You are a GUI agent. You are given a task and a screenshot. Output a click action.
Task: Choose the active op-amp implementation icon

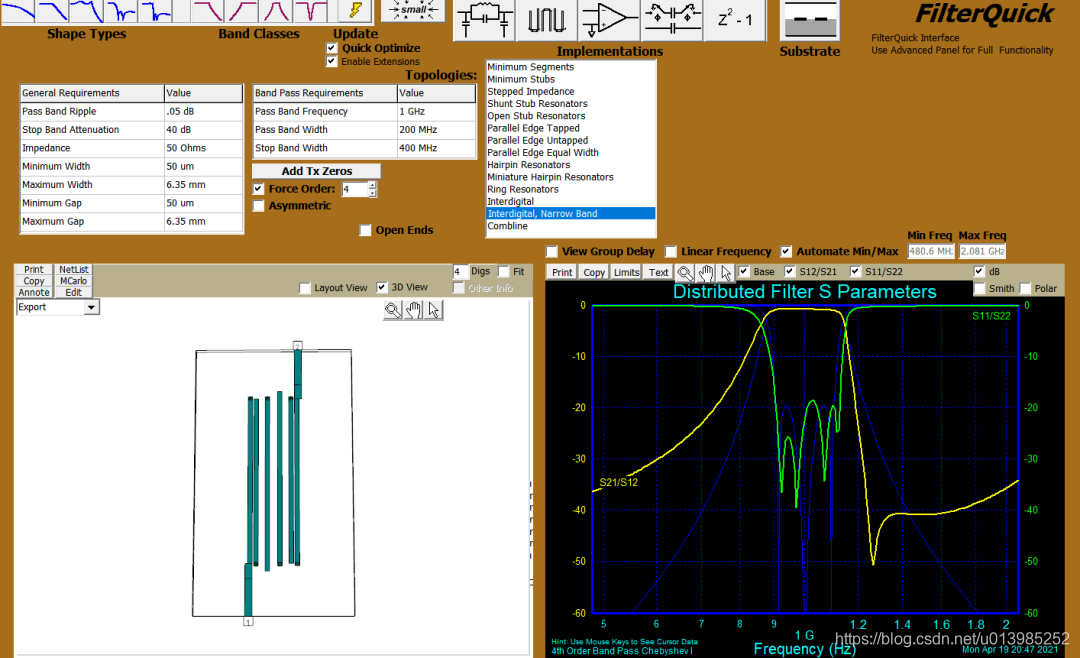click(x=608, y=19)
